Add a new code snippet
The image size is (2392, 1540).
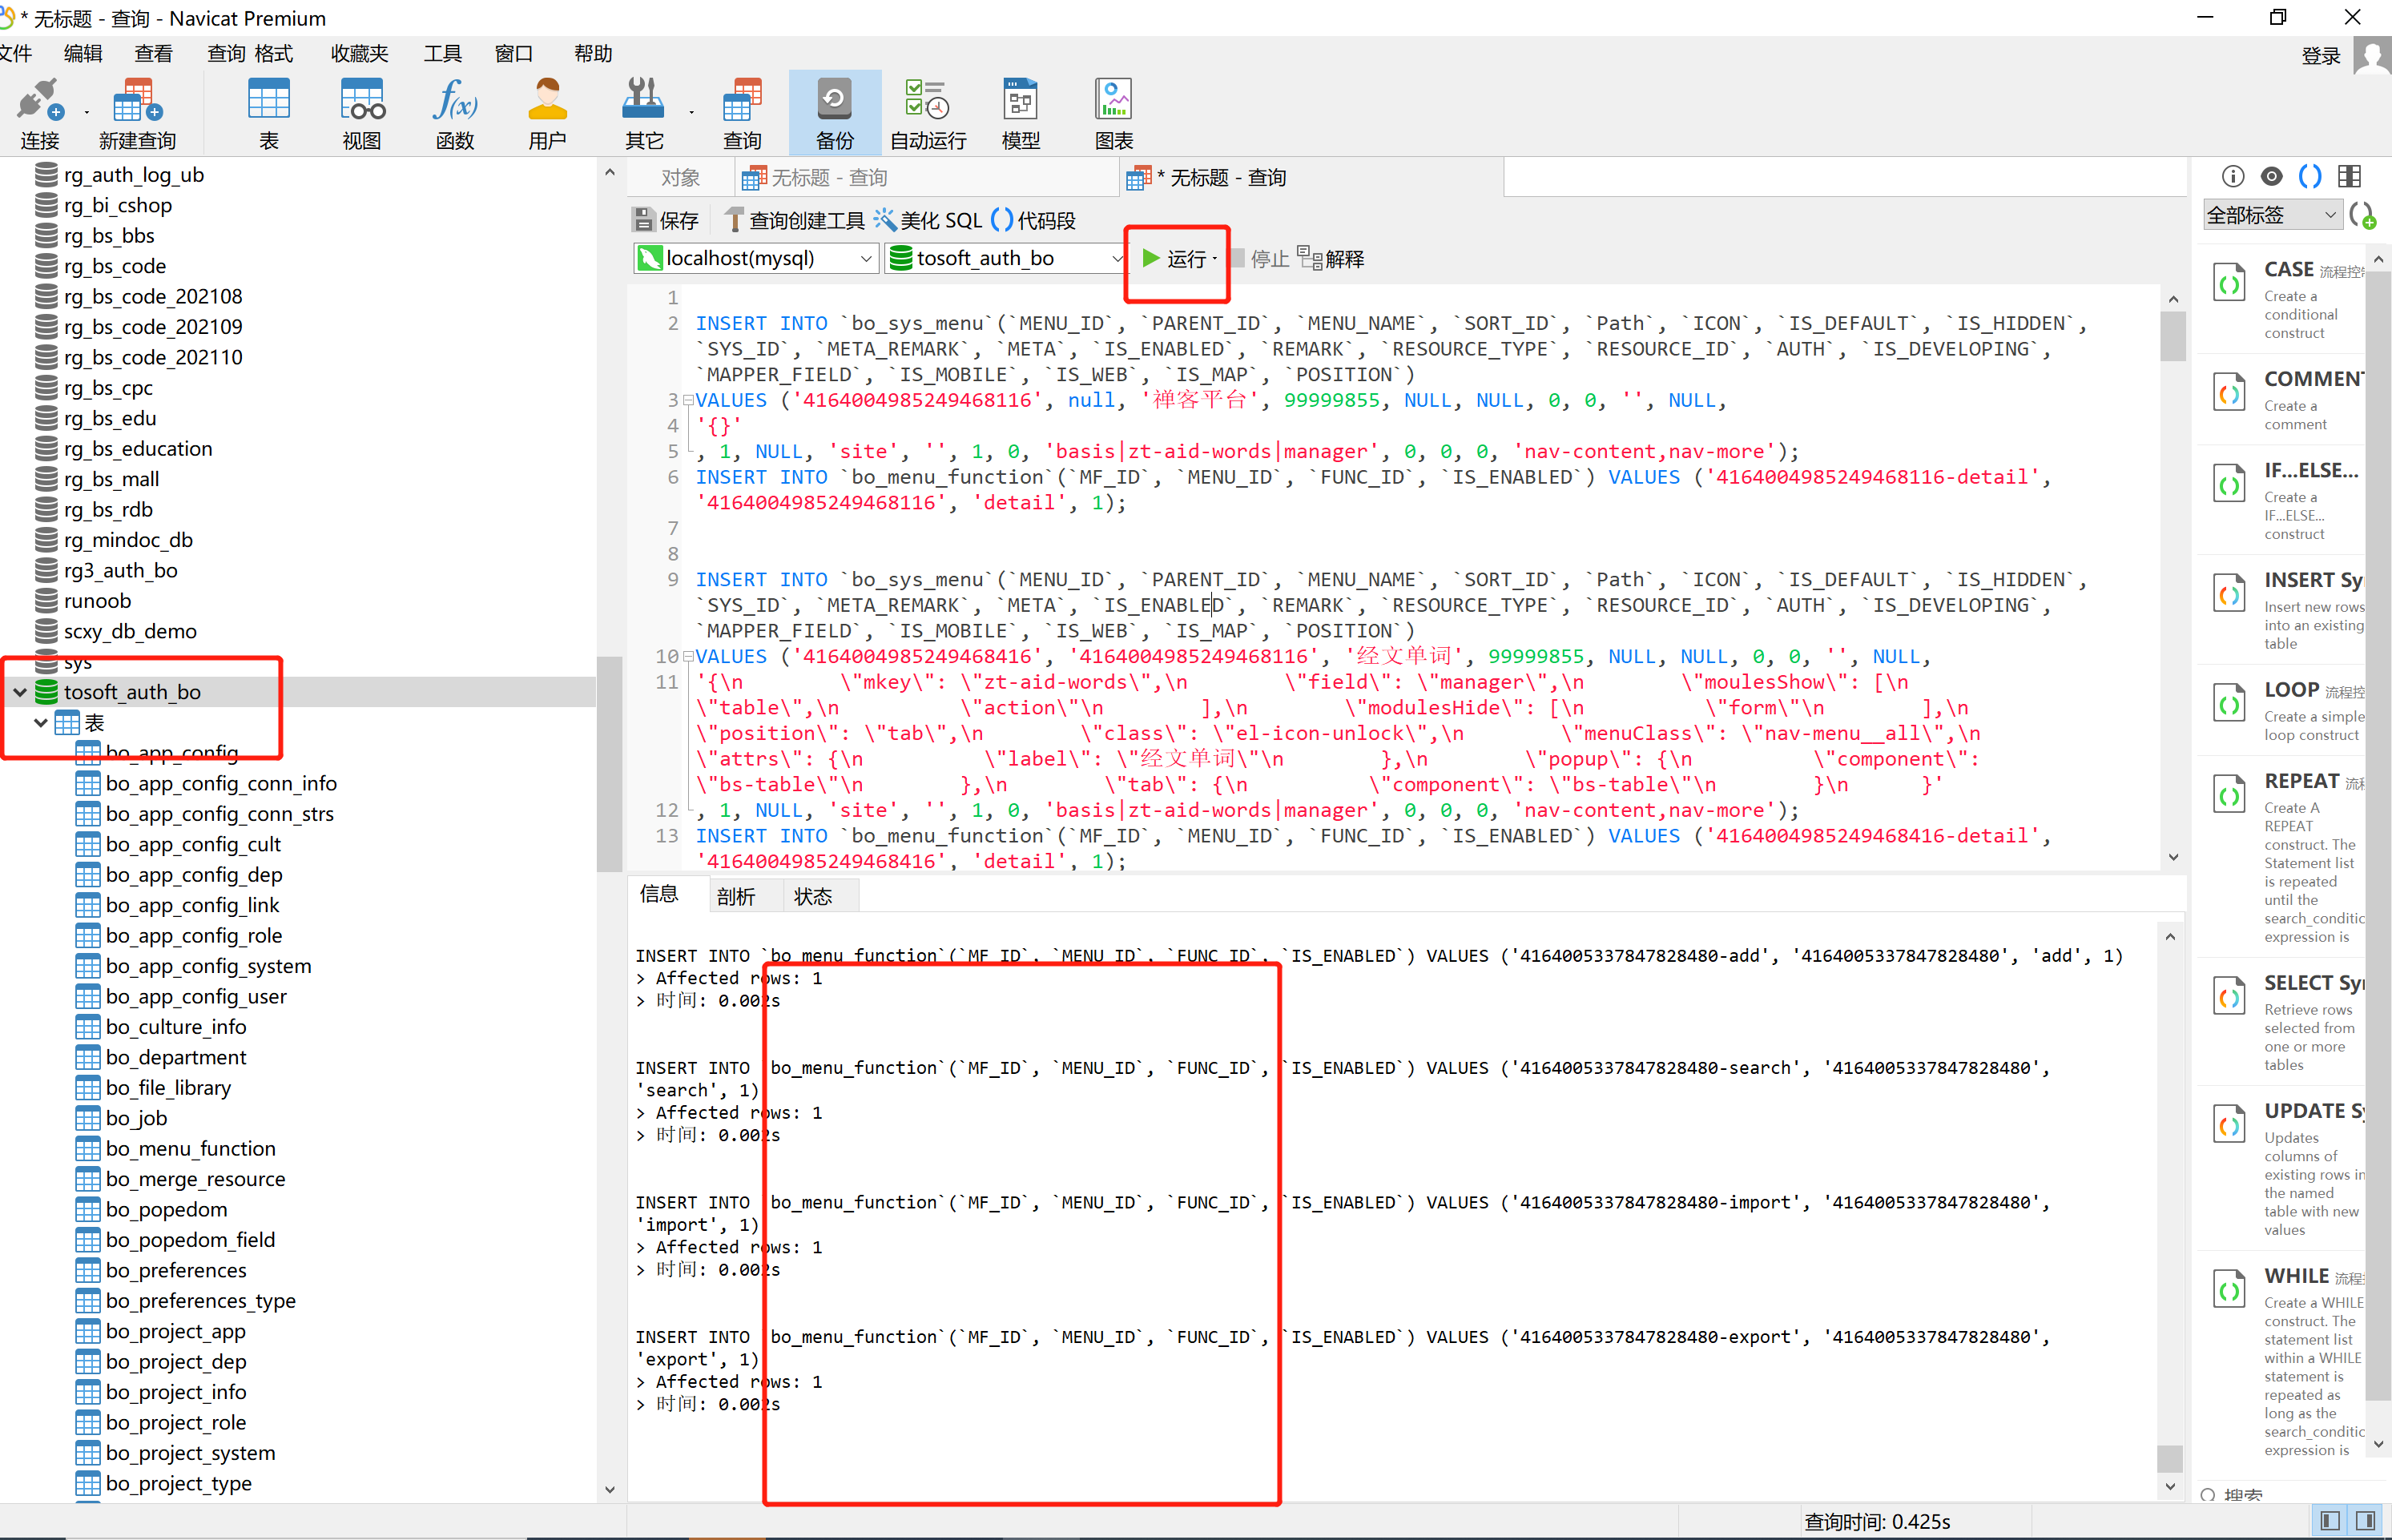[2362, 215]
